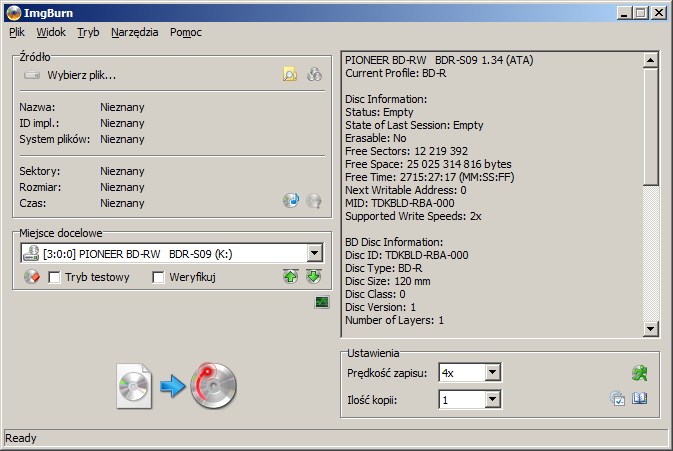
Task: Enable the Weryfikuj checkbox
Action: click(158, 277)
